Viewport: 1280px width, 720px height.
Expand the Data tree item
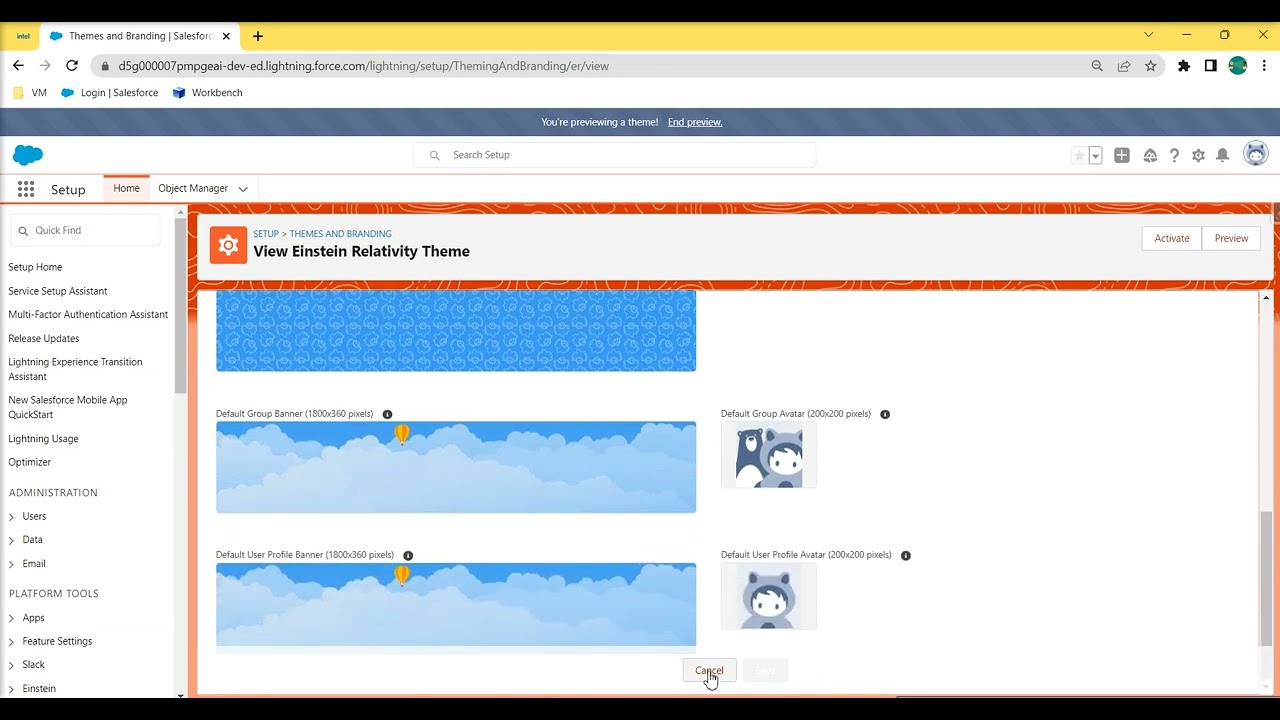click(12, 540)
